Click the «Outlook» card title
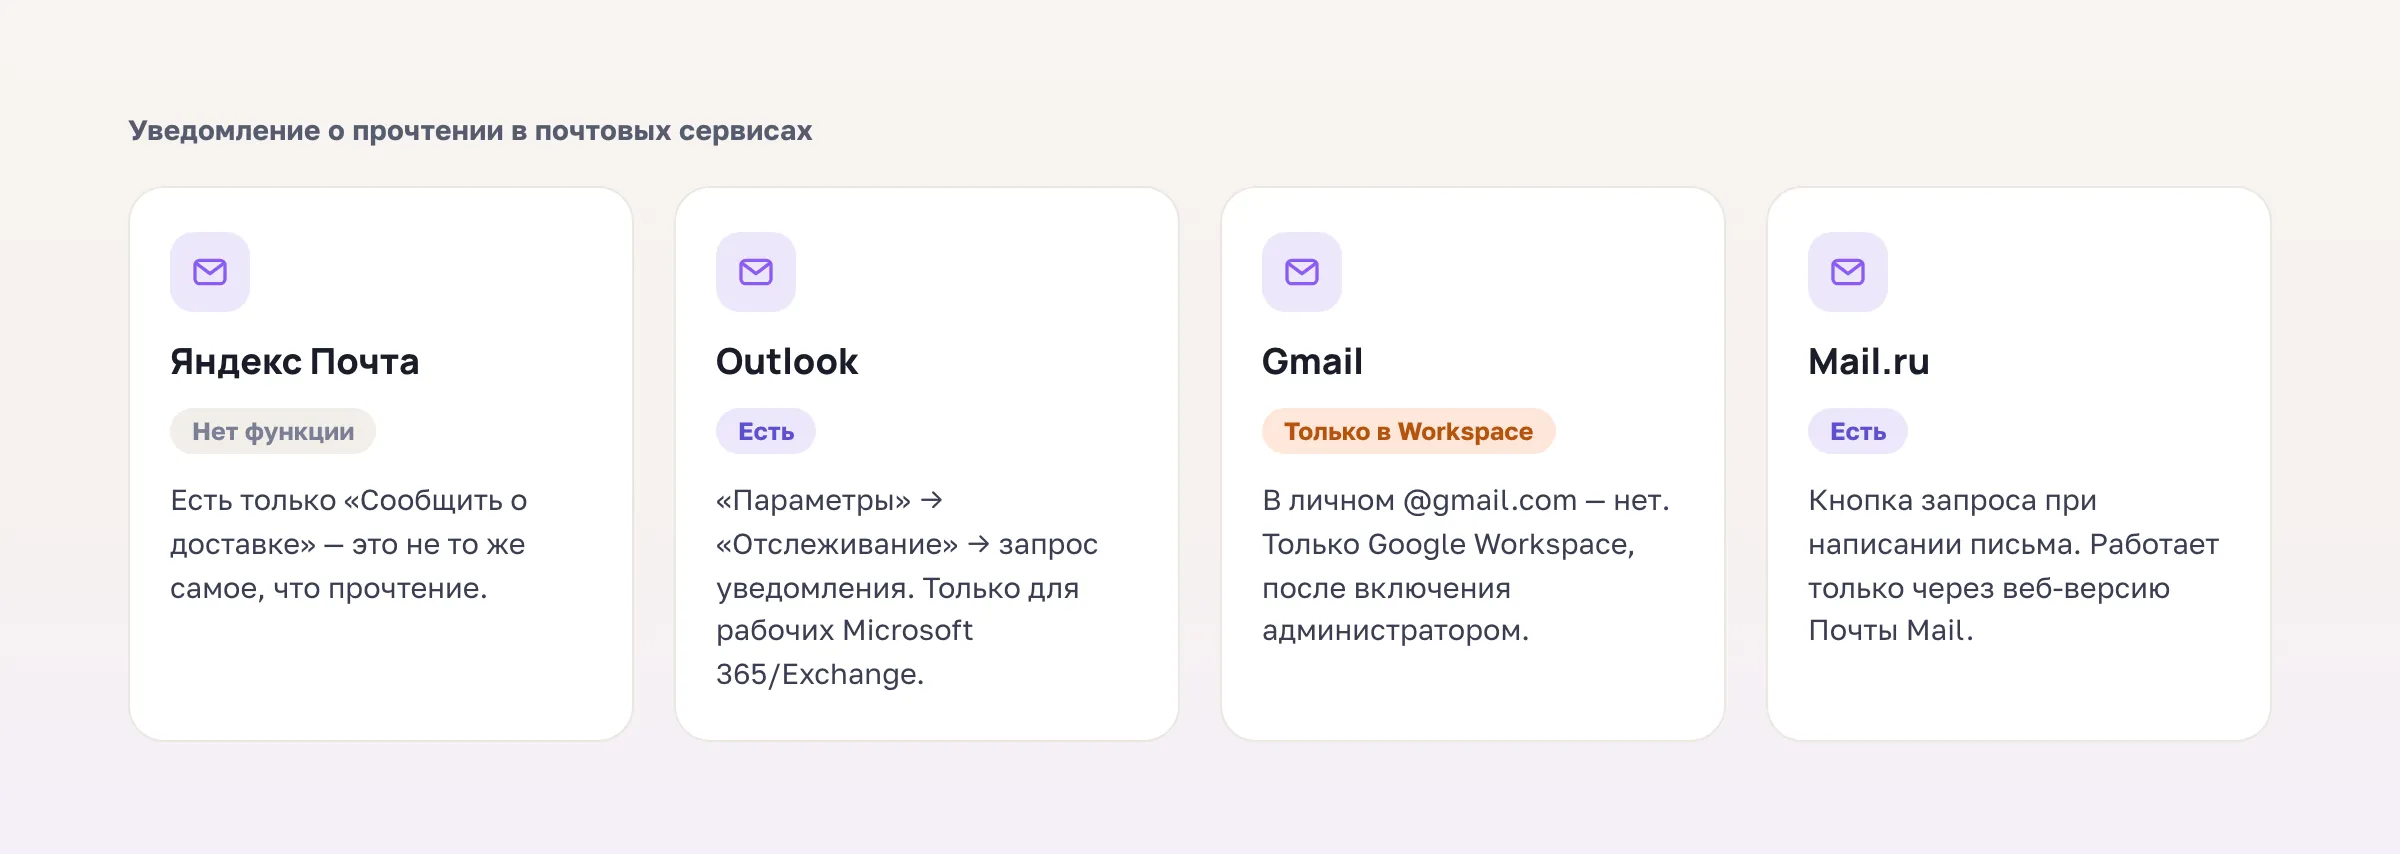This screenshot has width=2400, height=854. (x=787, y=362)
